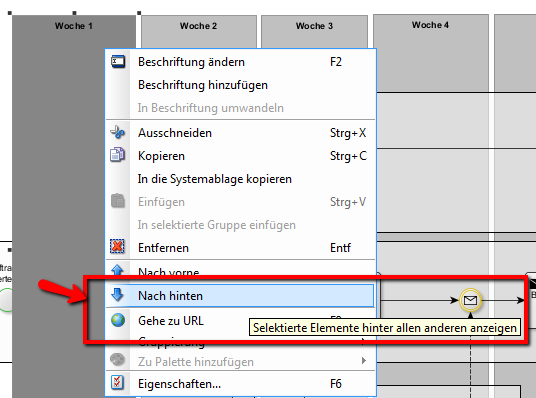Click the envelope message event in diagram
Screen dimensions: 536x398
pos(470,300)
